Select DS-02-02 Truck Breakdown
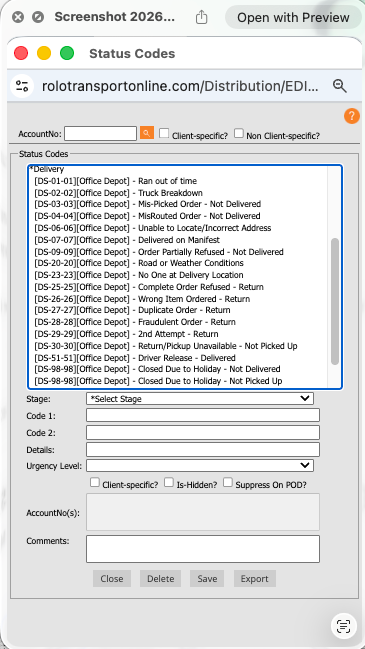 (x=178, y=193)
